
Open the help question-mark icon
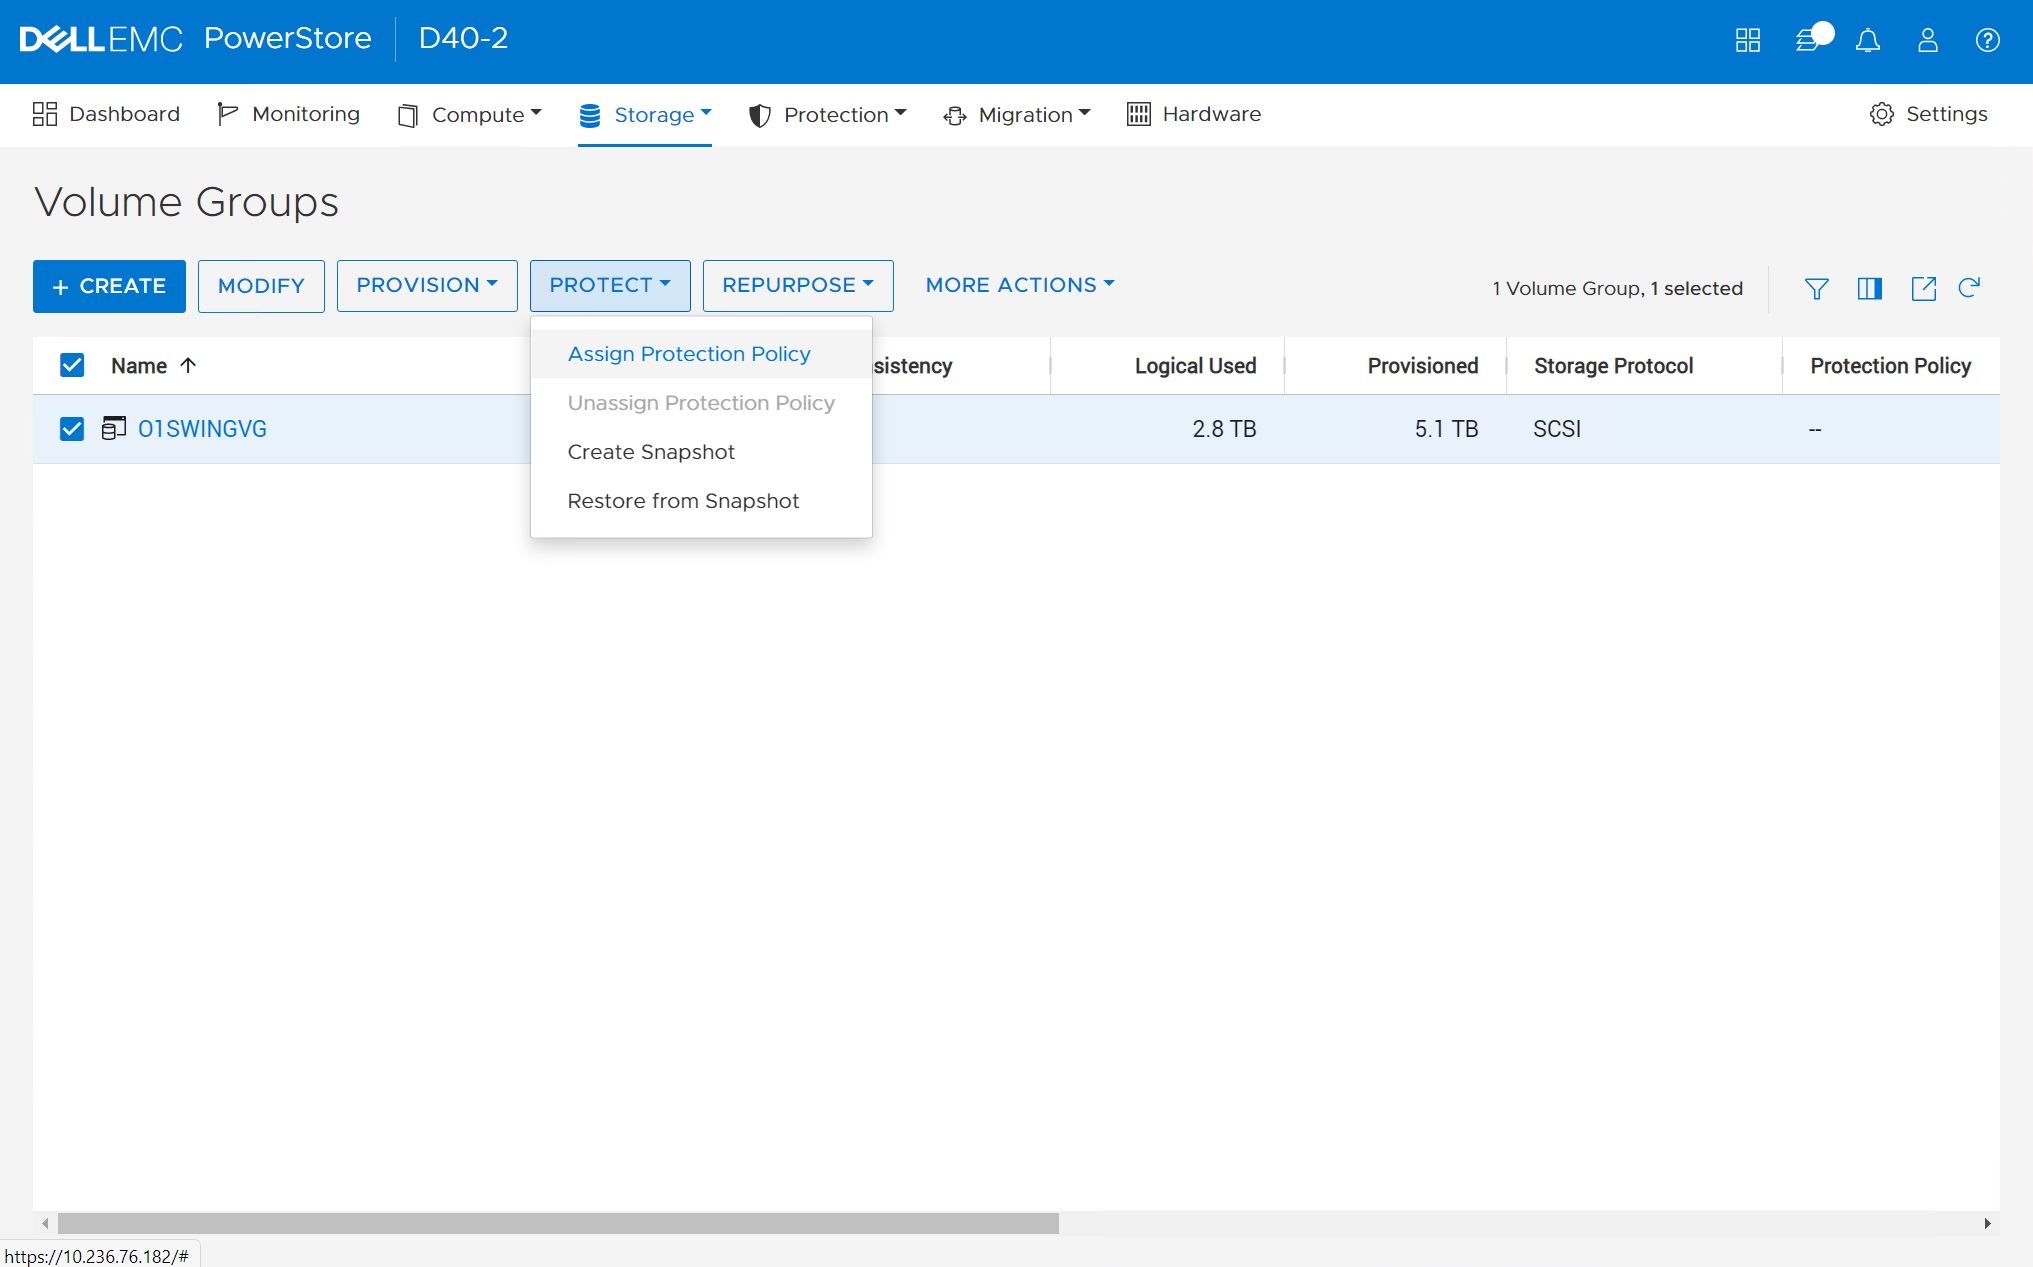[x=1986, y=40]
